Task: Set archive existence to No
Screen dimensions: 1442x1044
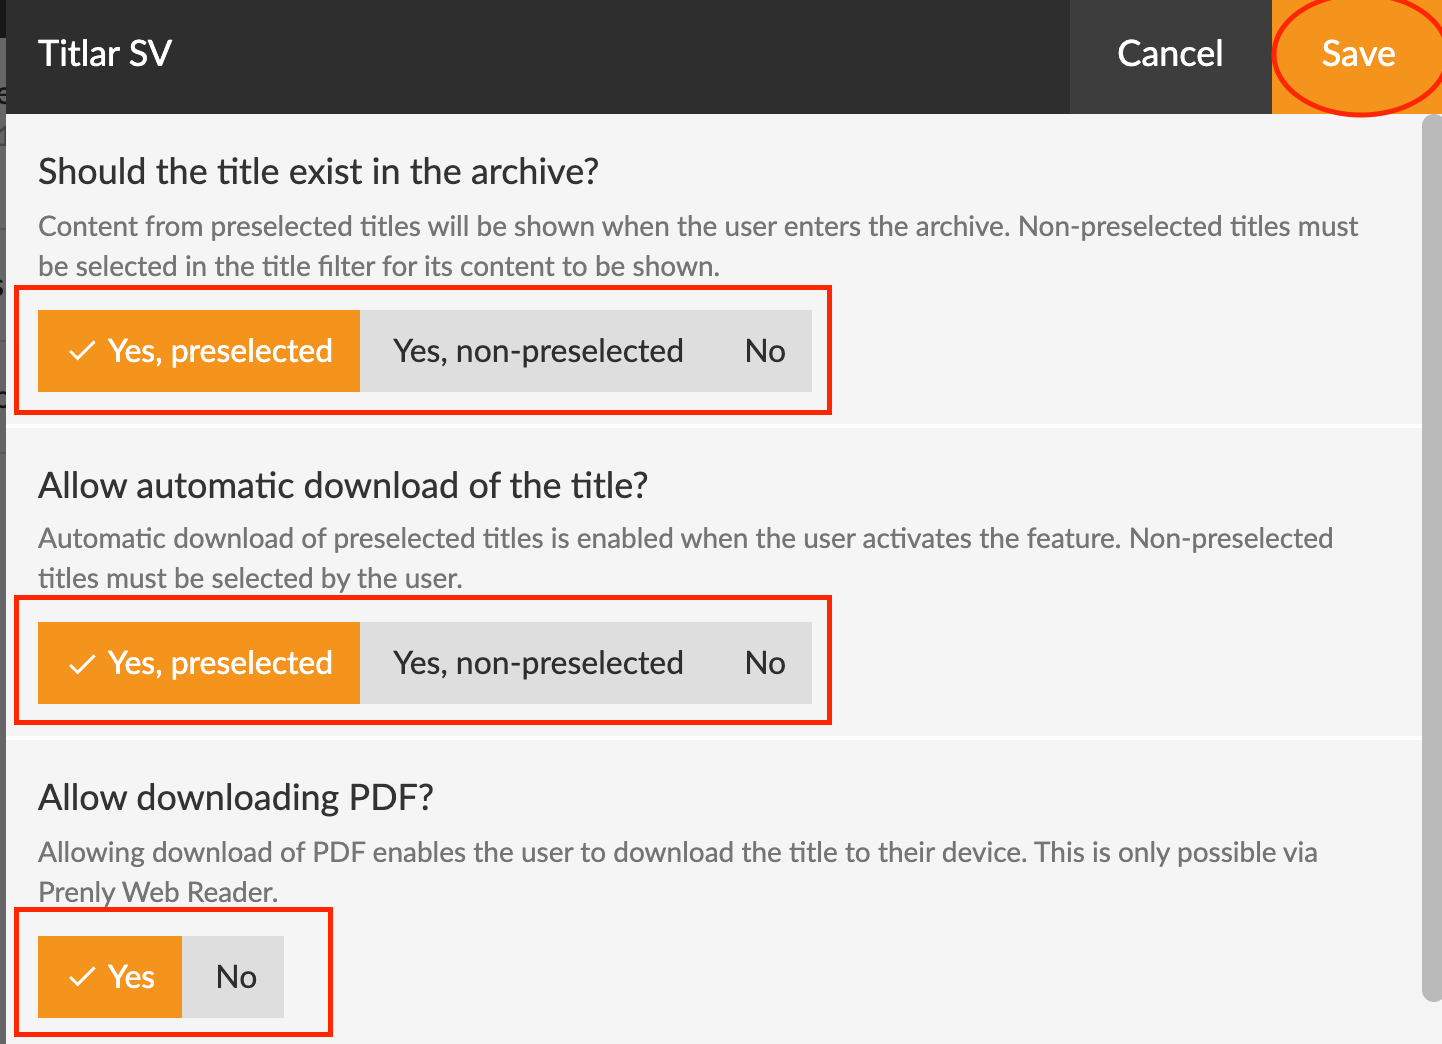Action: pyautogui.click(x=765, y=351)
